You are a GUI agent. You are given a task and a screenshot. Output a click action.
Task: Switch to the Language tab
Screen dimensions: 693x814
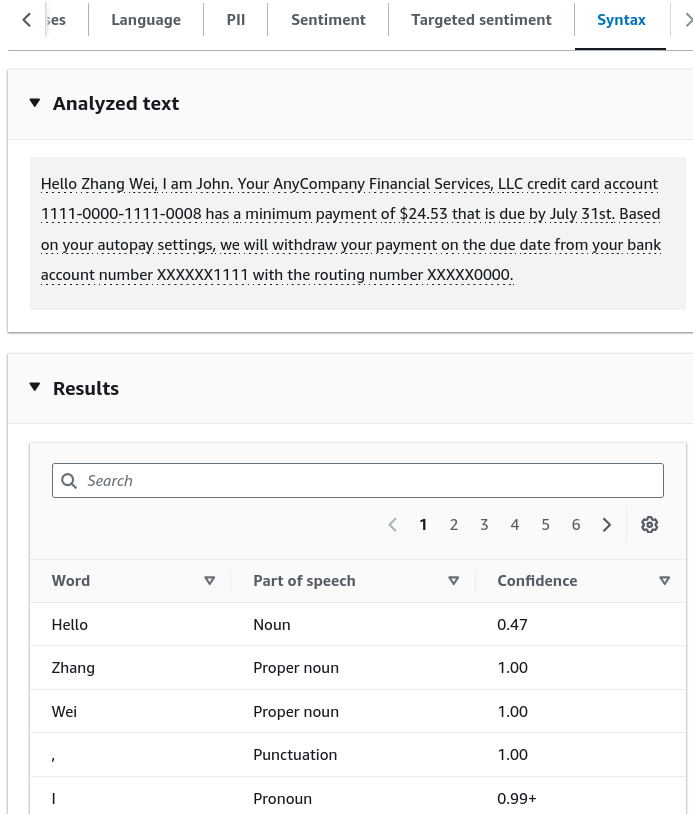coord(146,20)
